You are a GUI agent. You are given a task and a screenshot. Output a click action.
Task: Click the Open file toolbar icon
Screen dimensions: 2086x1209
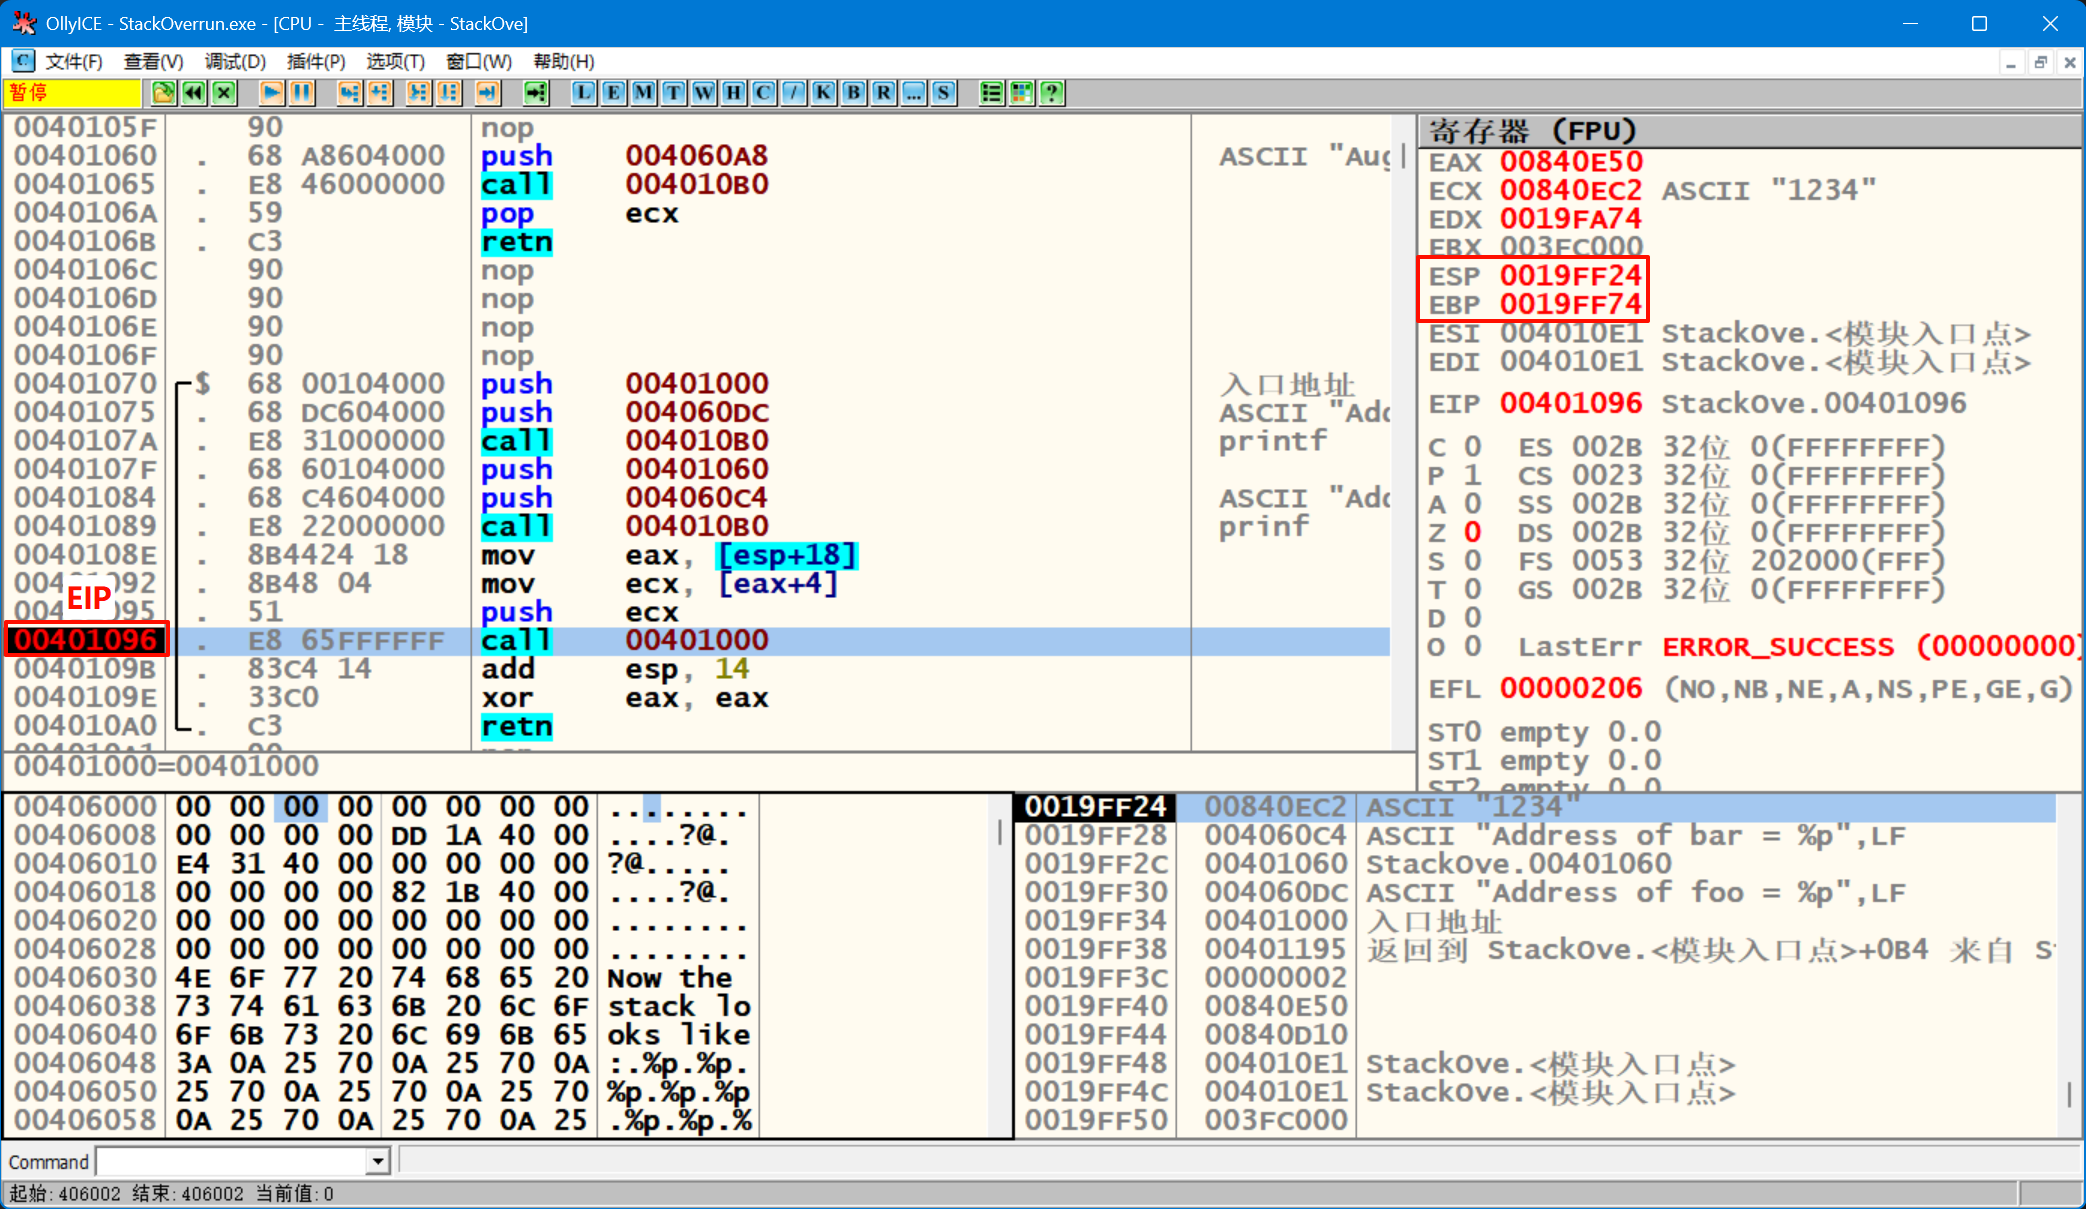pos(163,93)
